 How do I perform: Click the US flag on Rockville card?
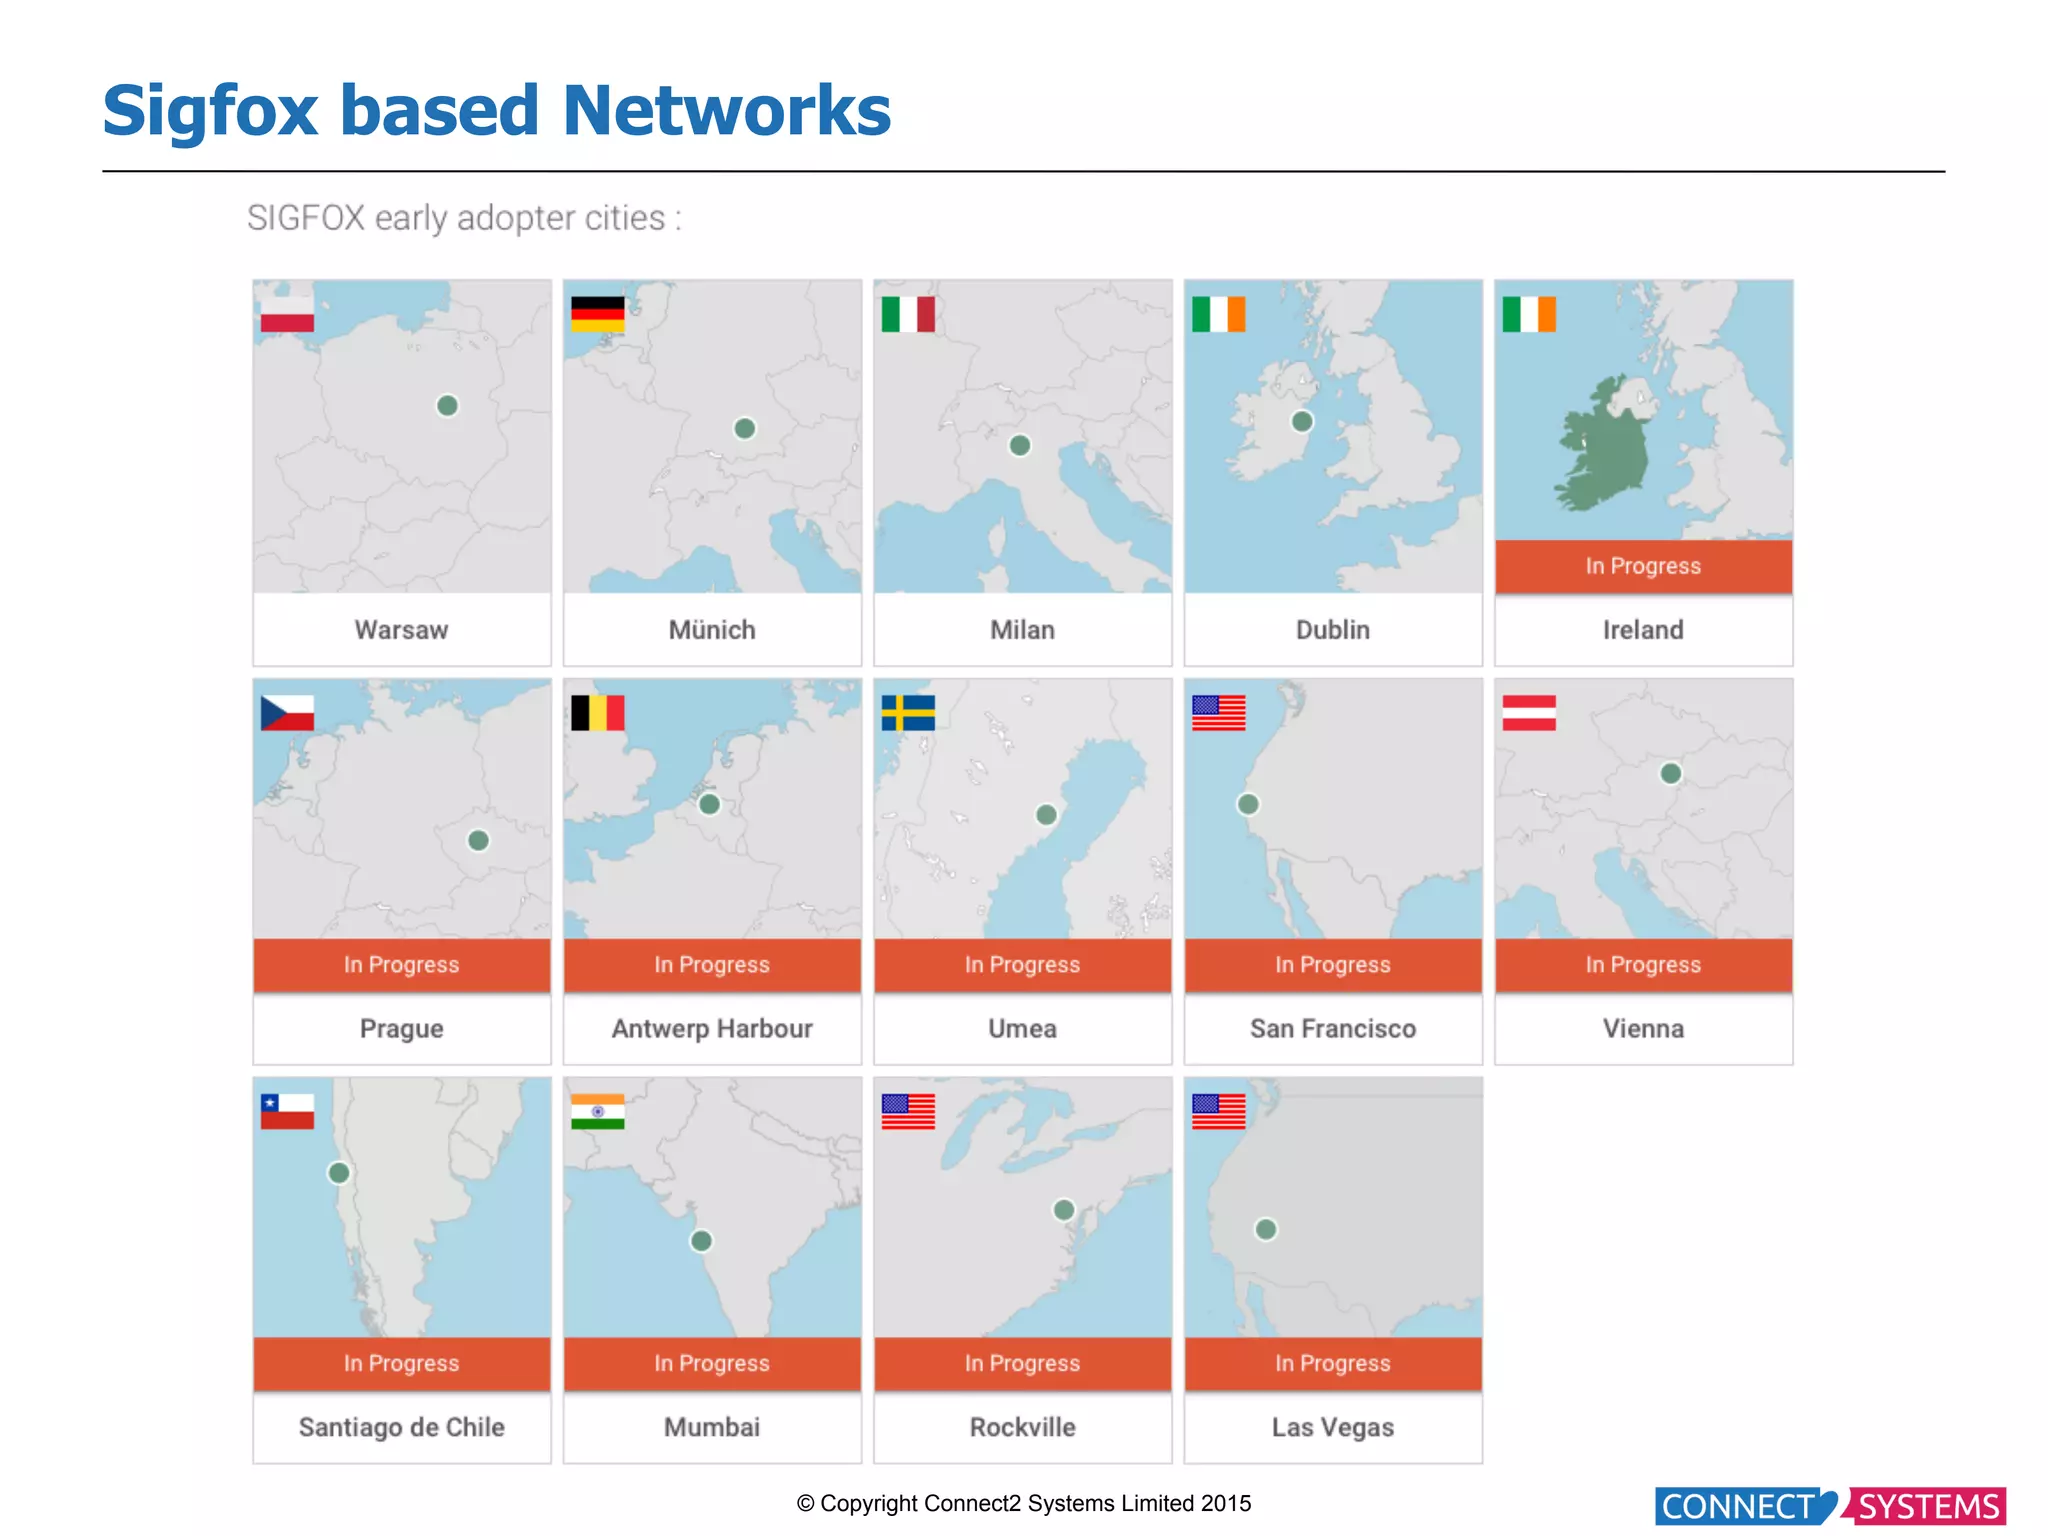coord(908,1111)
